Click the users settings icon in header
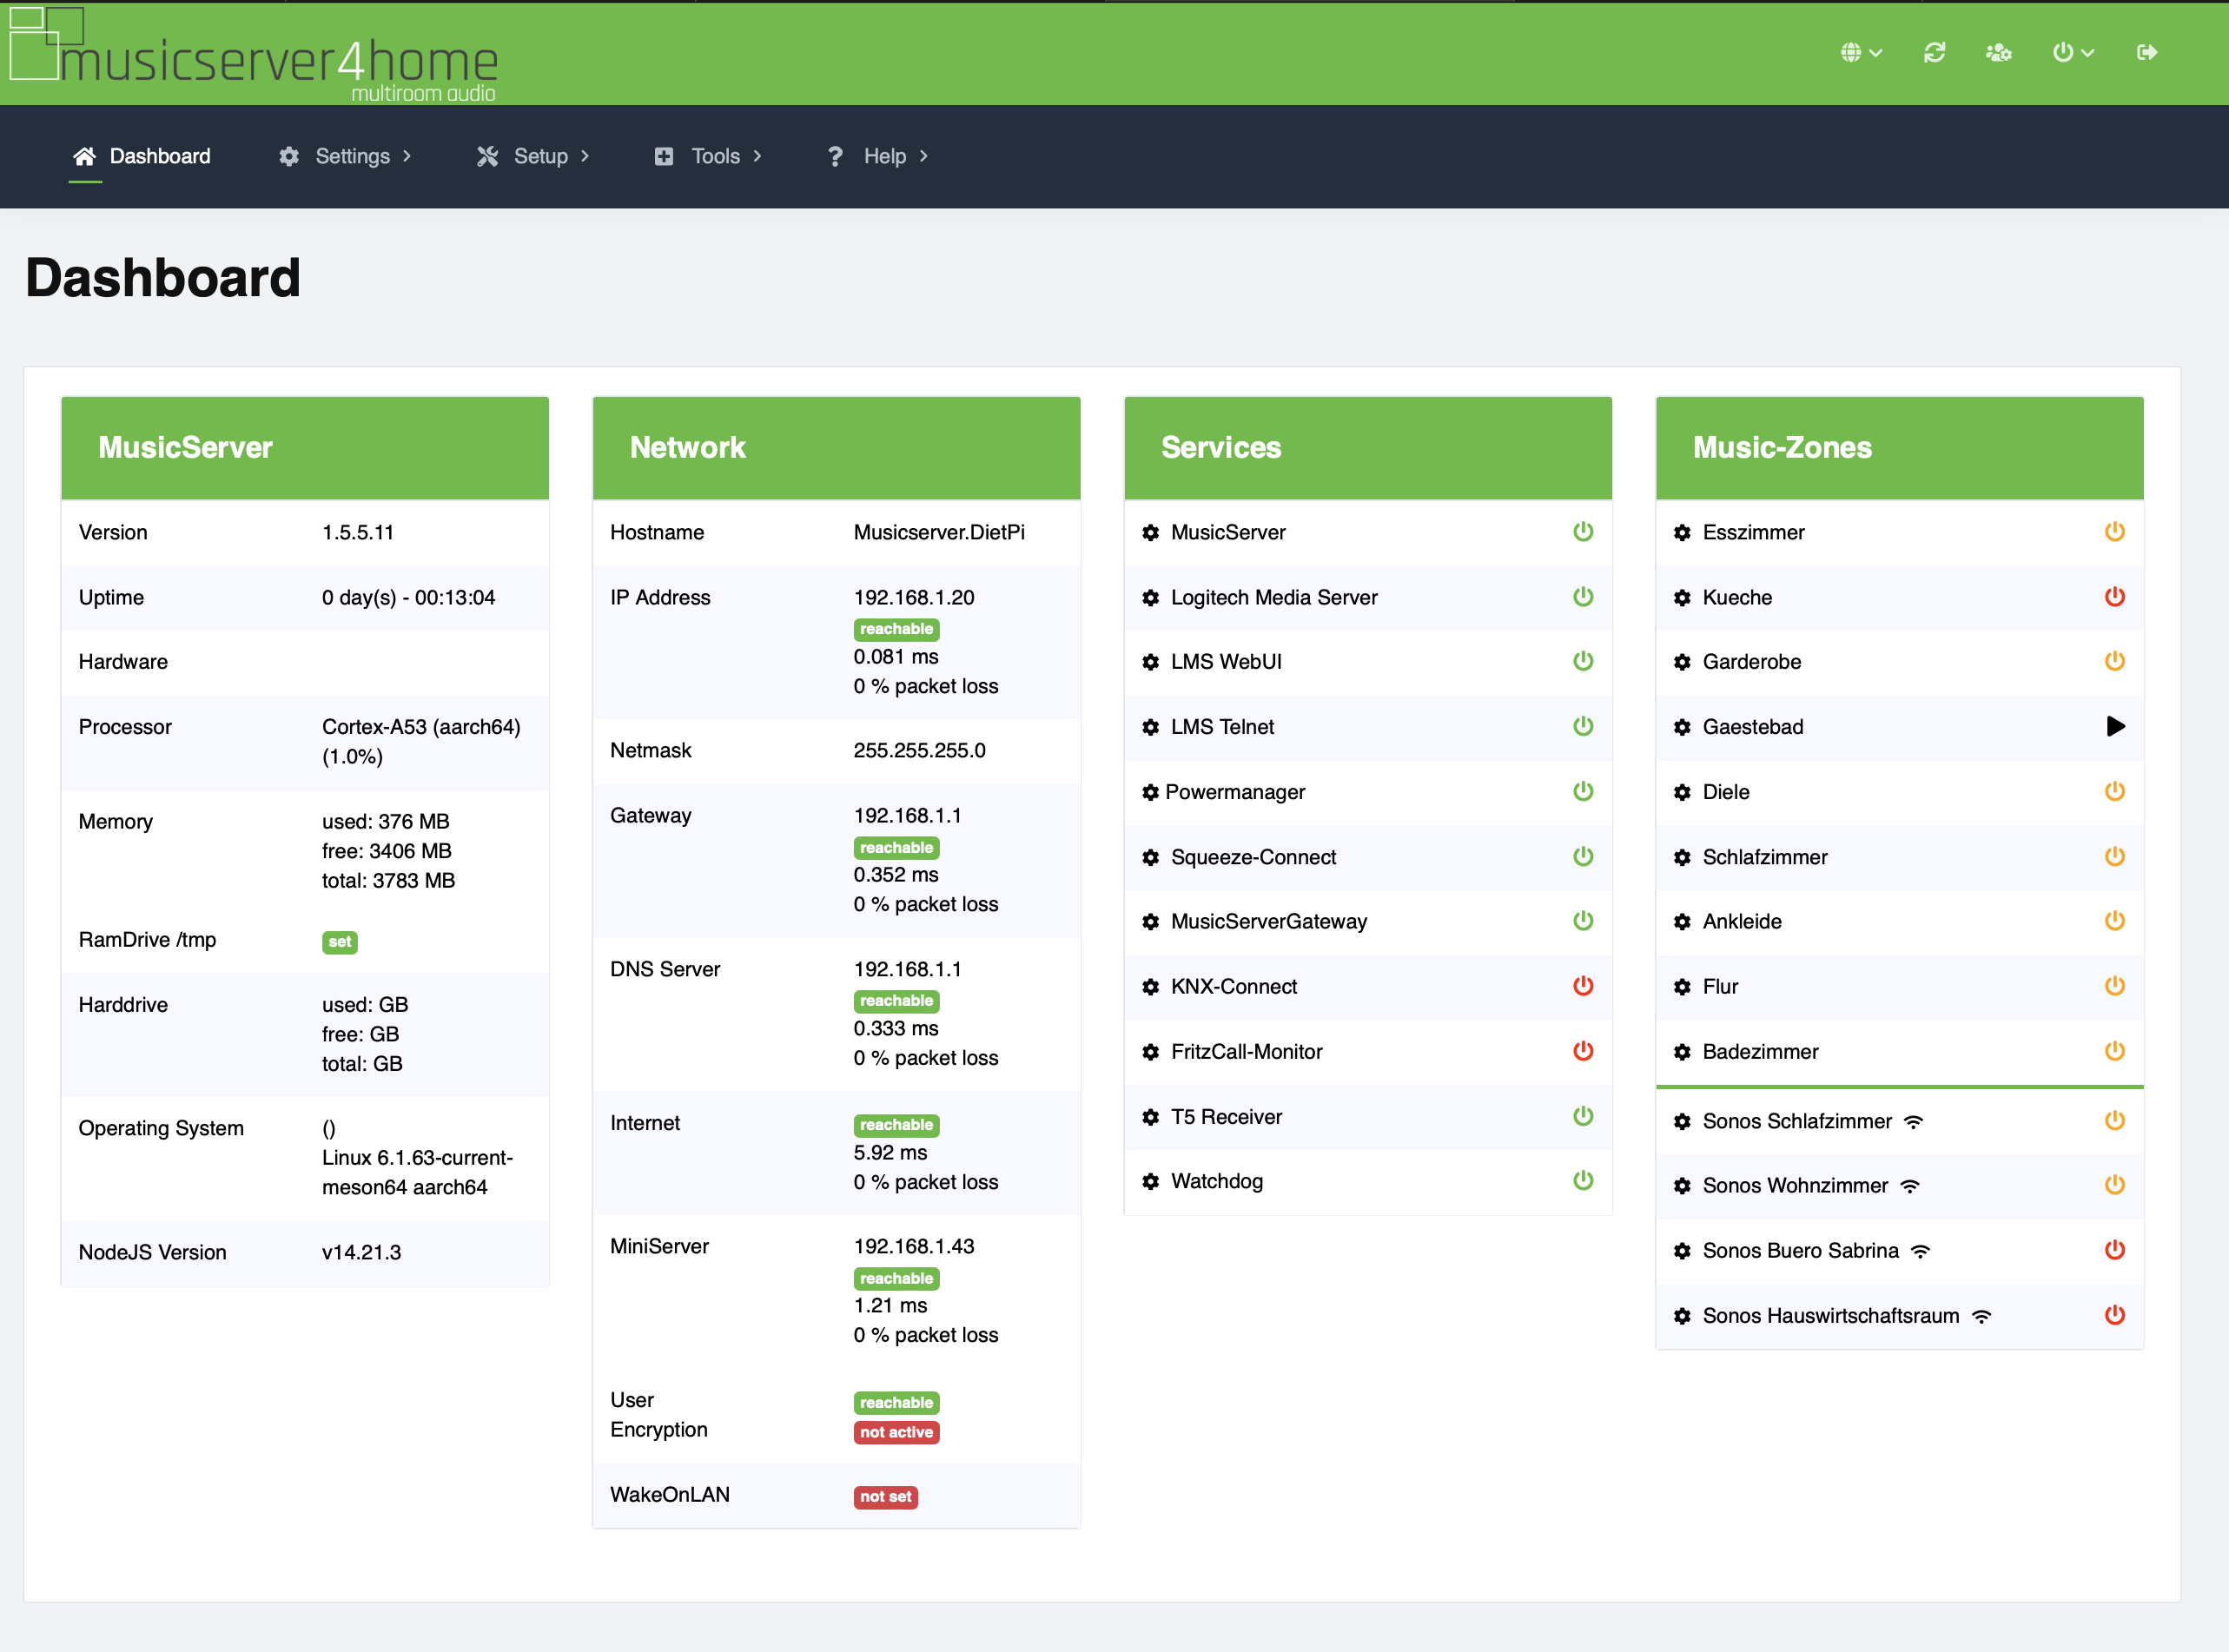2229x1652 pixels. (1998, 52)
